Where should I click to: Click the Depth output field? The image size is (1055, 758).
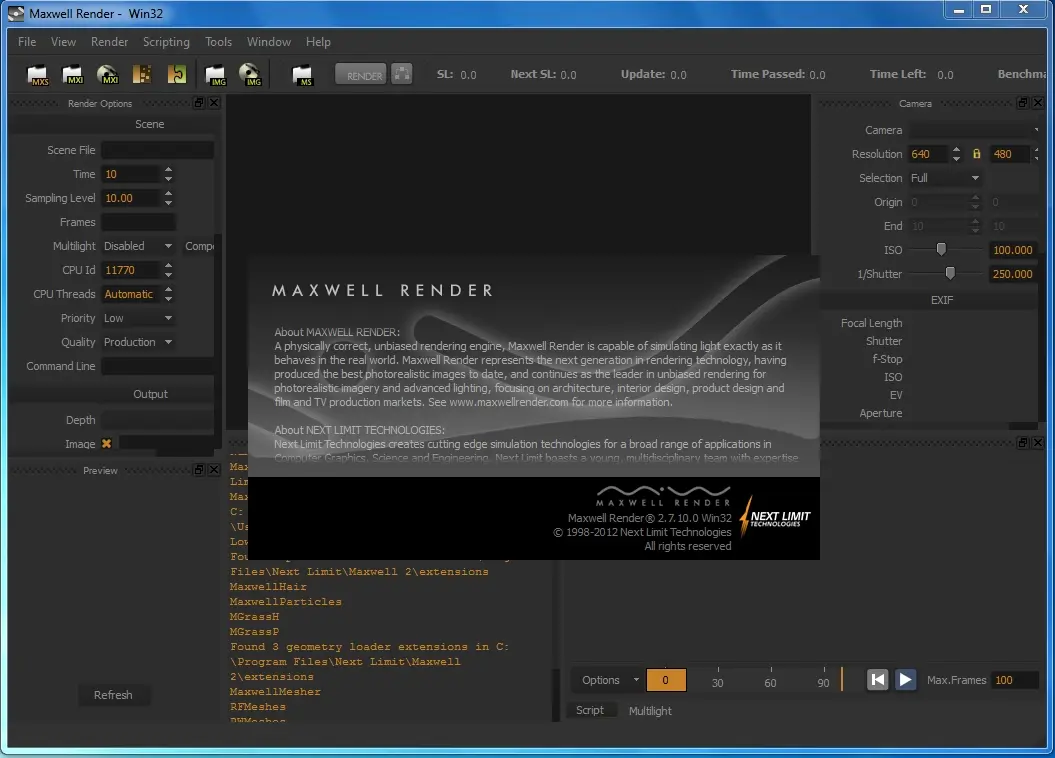[157, 420]
